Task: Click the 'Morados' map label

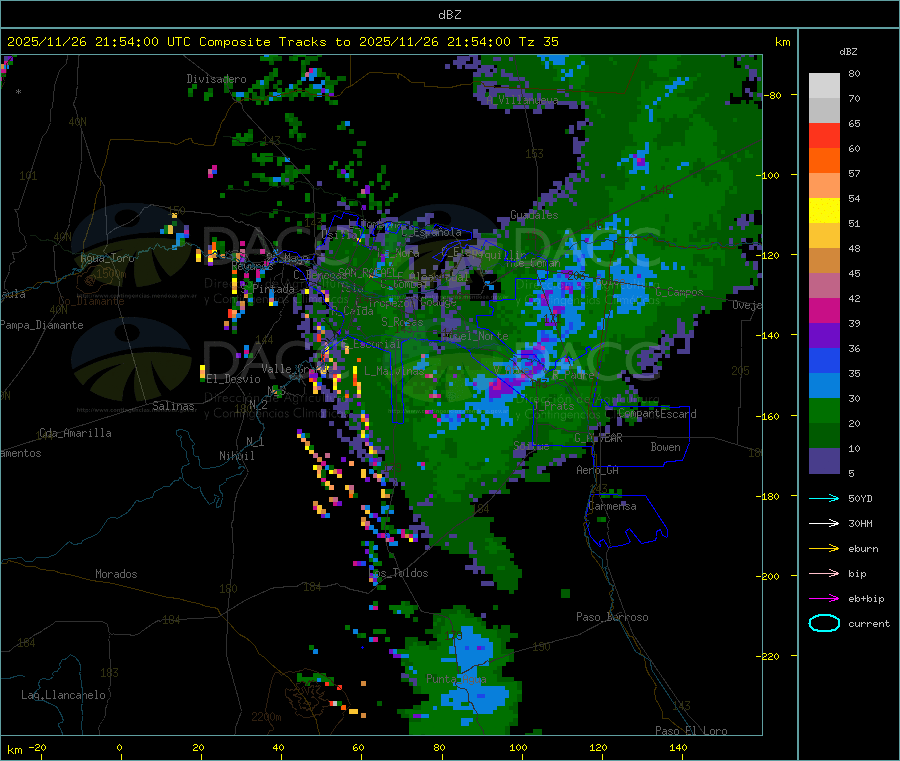Action: (116, 574)
